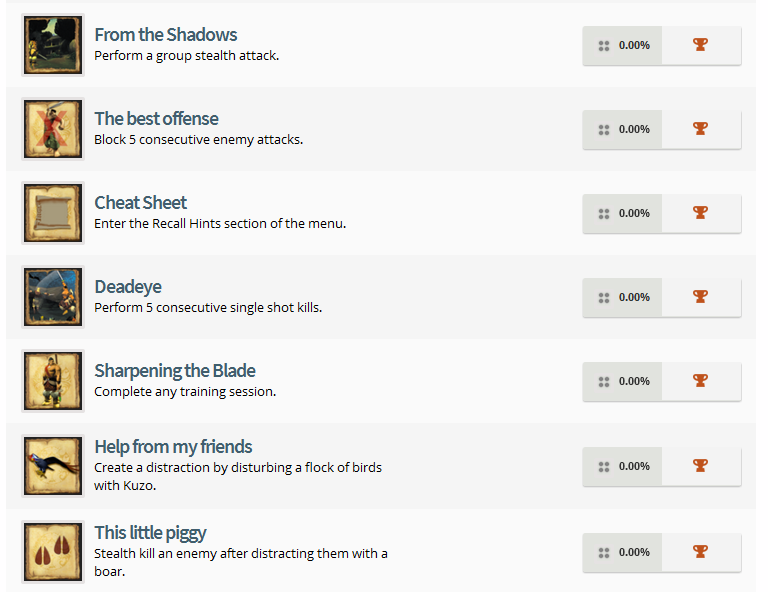Click The best offense achievement image
768x592 pixels.
click(52, 129)
